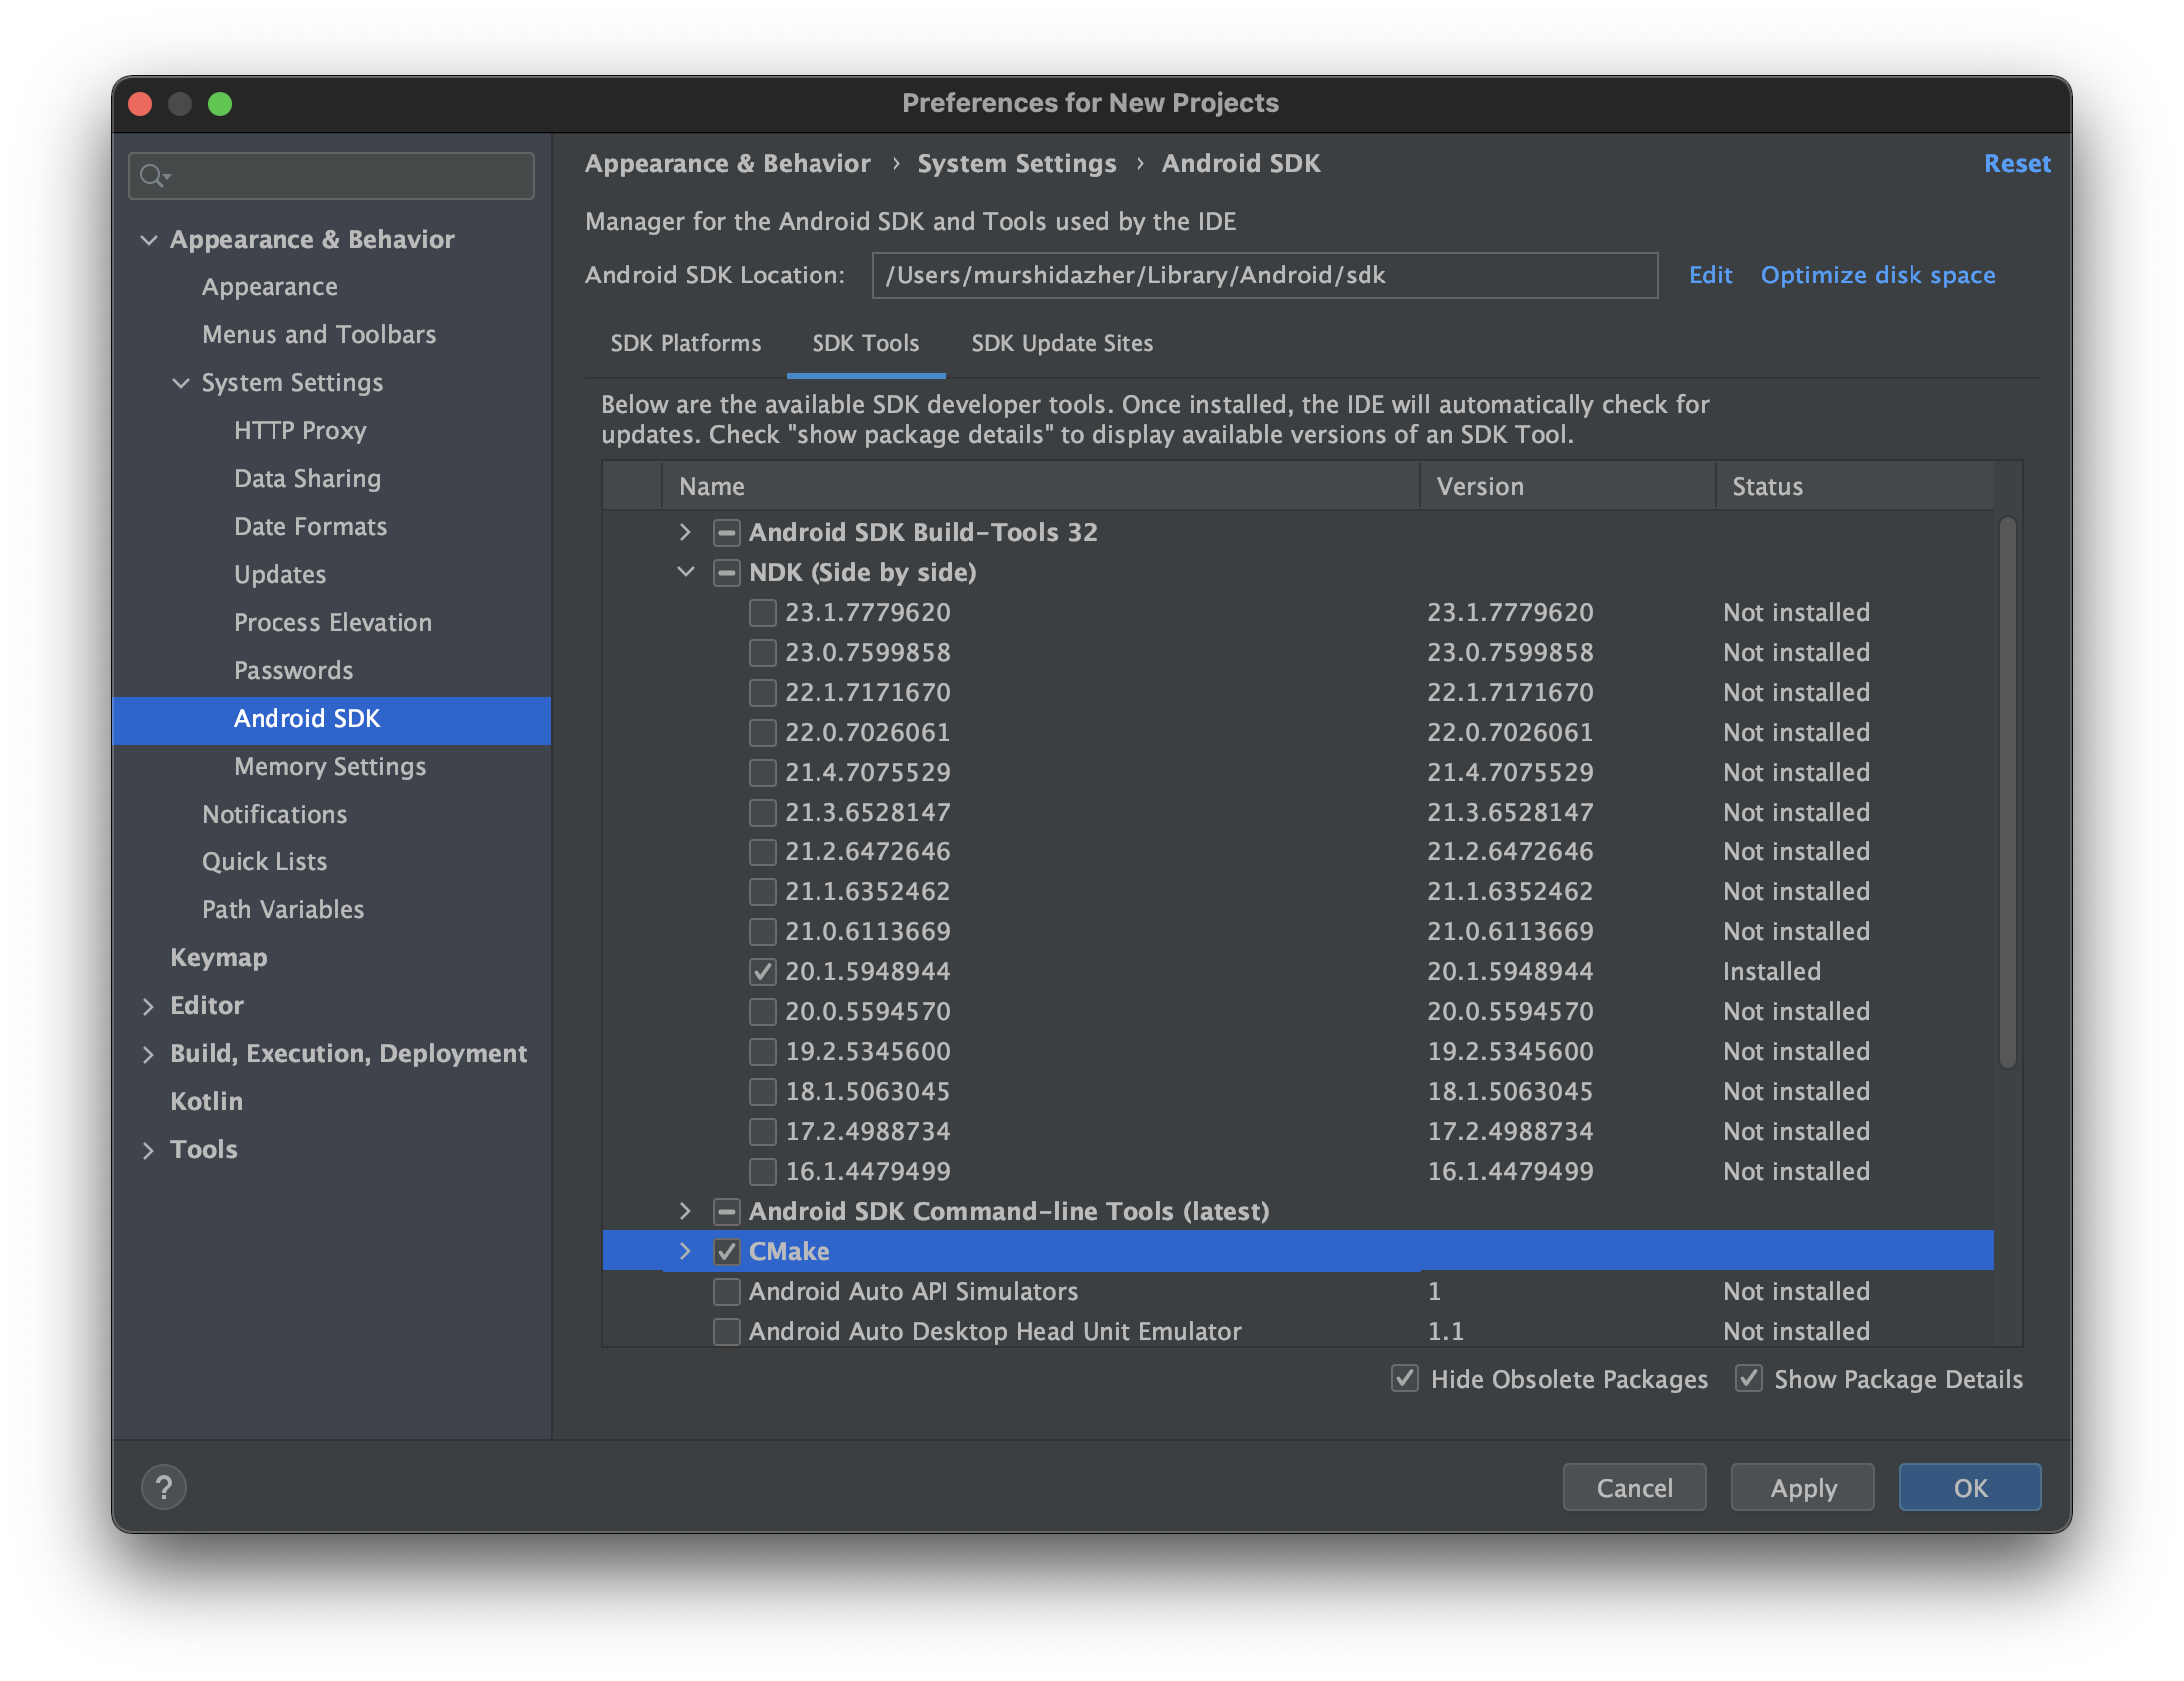Toggle the Android SDK Build-Tools 32 partial-selection icon
This screenshot has width=2184, height=1681.
click(726, 532)
